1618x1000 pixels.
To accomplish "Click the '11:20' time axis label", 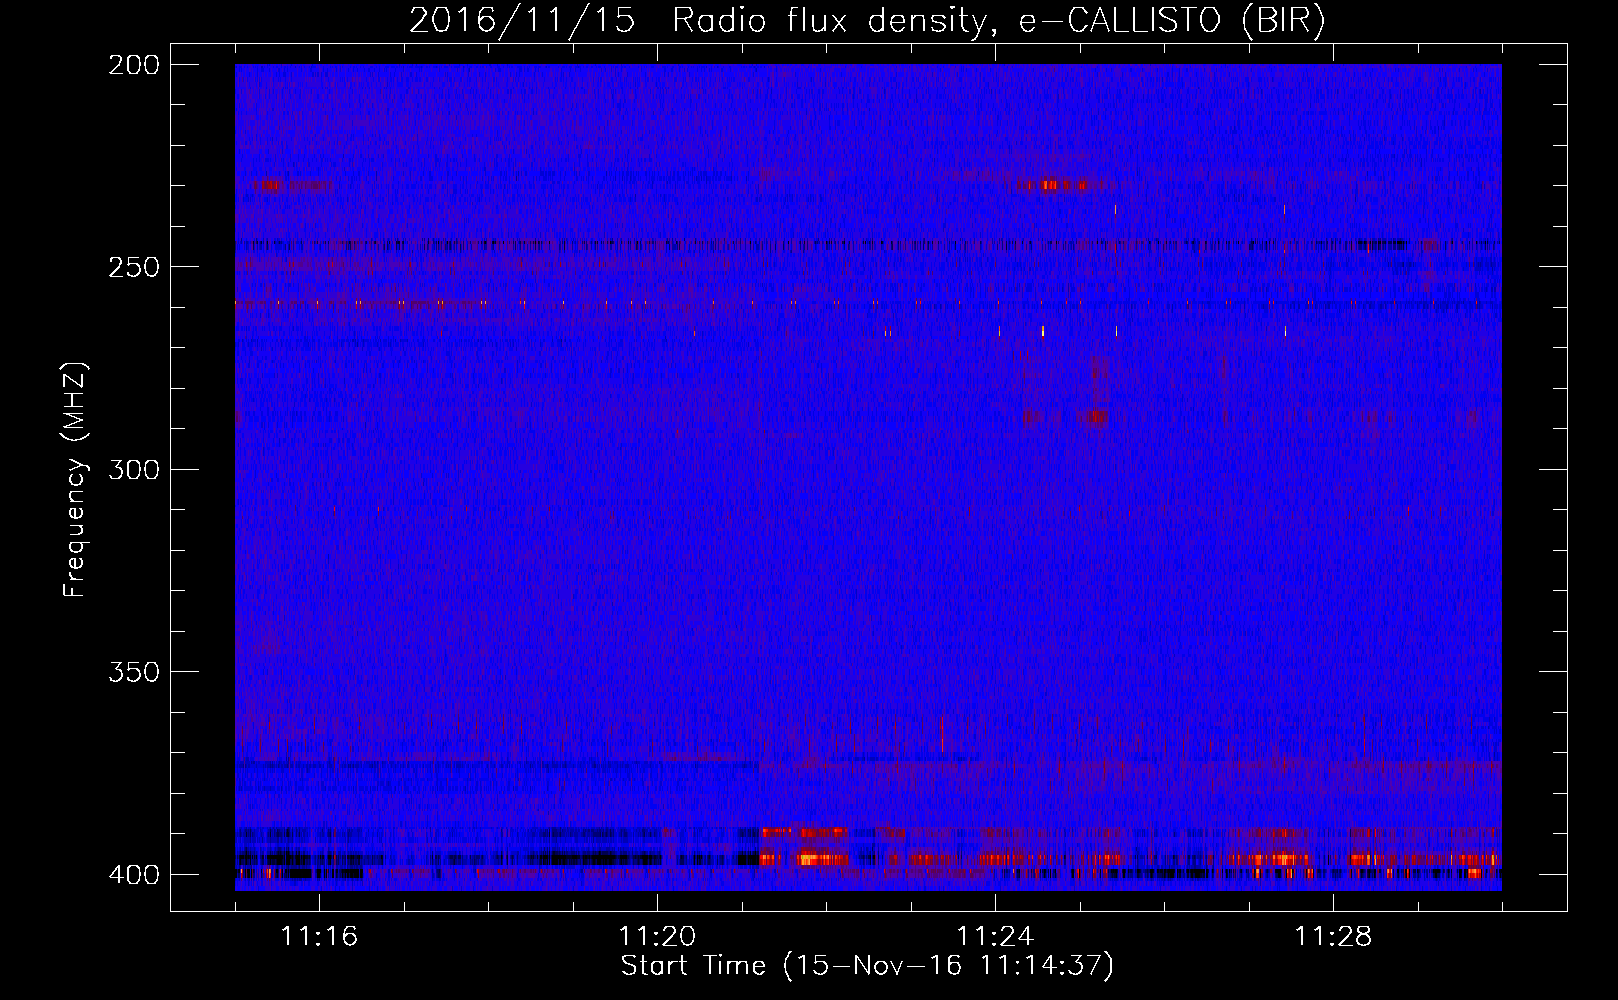I will click(657, 937).
